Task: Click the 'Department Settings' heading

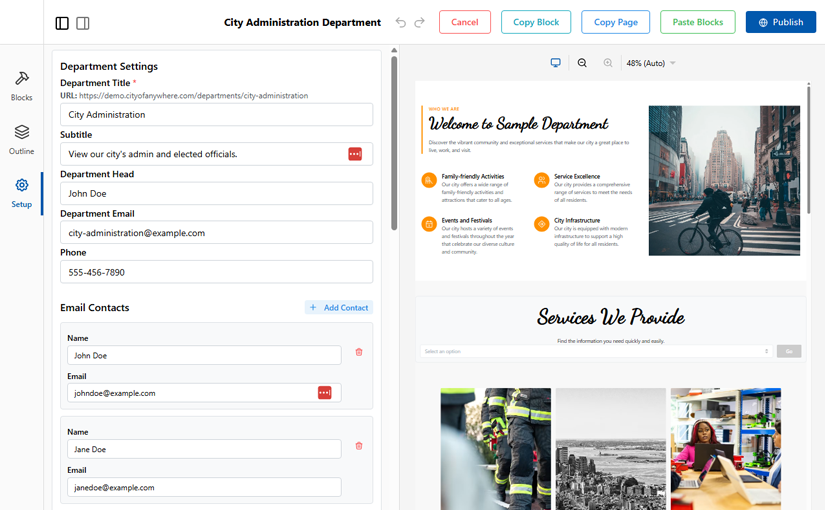Action: pyautogui.click(x=109, y=66)
